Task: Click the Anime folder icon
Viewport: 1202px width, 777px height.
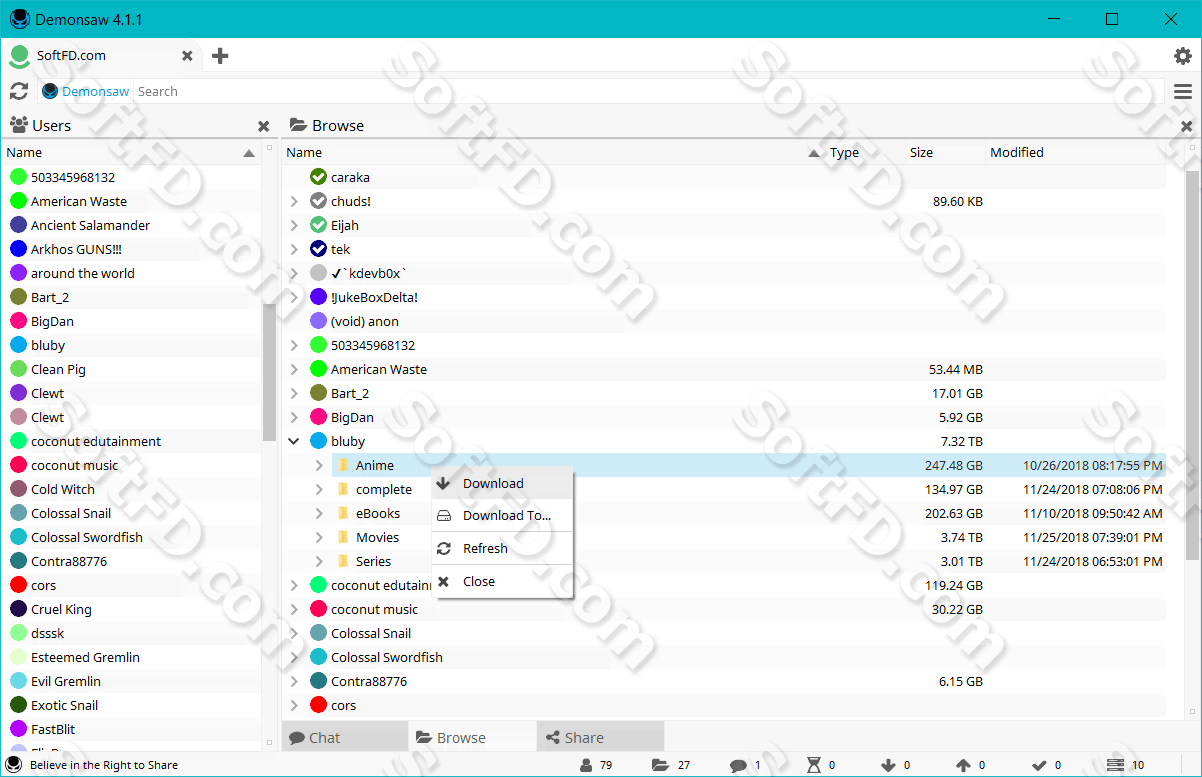Action: coord(343,465)
